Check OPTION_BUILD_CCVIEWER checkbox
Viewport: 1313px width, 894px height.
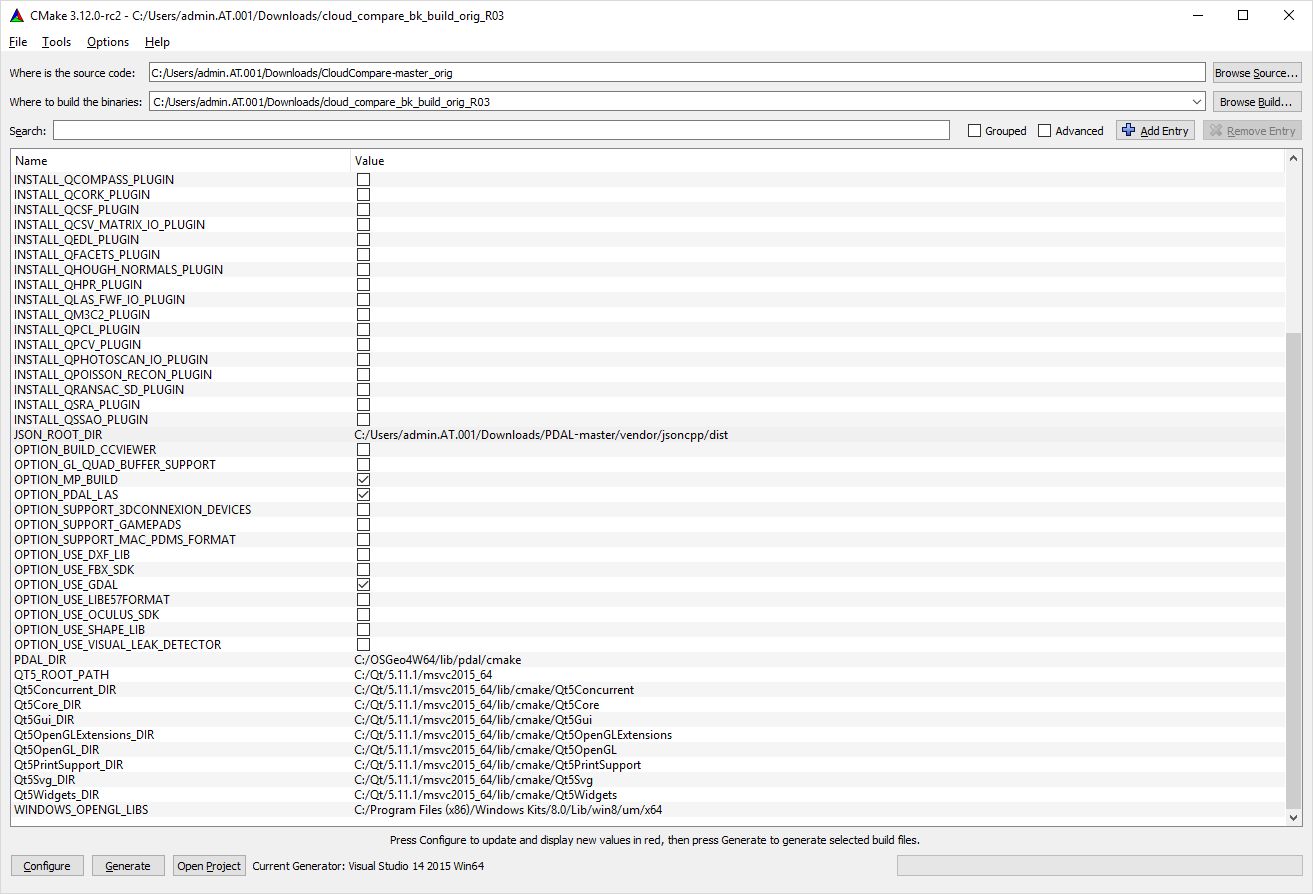[363, 450]
